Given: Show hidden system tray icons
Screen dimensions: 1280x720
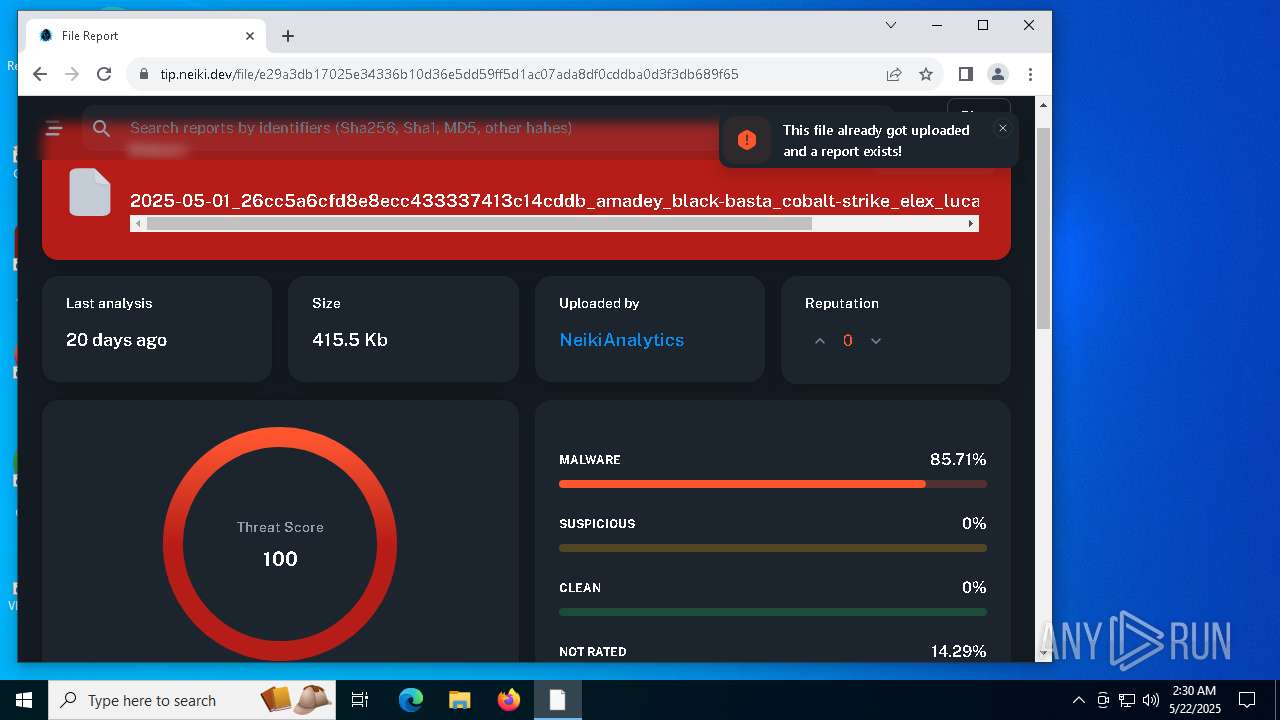Looking at the screenshot, I should (1078, 700).
